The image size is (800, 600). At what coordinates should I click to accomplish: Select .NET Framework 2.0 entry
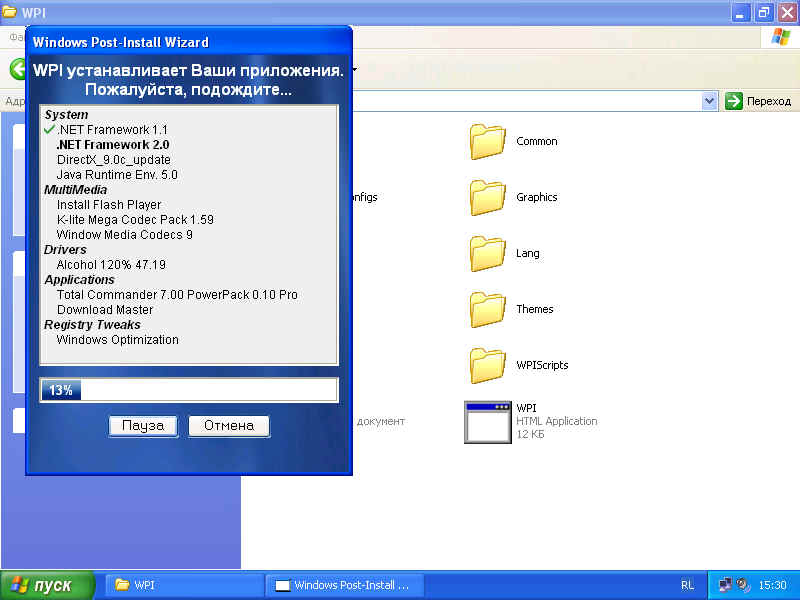tap(113, 145)
